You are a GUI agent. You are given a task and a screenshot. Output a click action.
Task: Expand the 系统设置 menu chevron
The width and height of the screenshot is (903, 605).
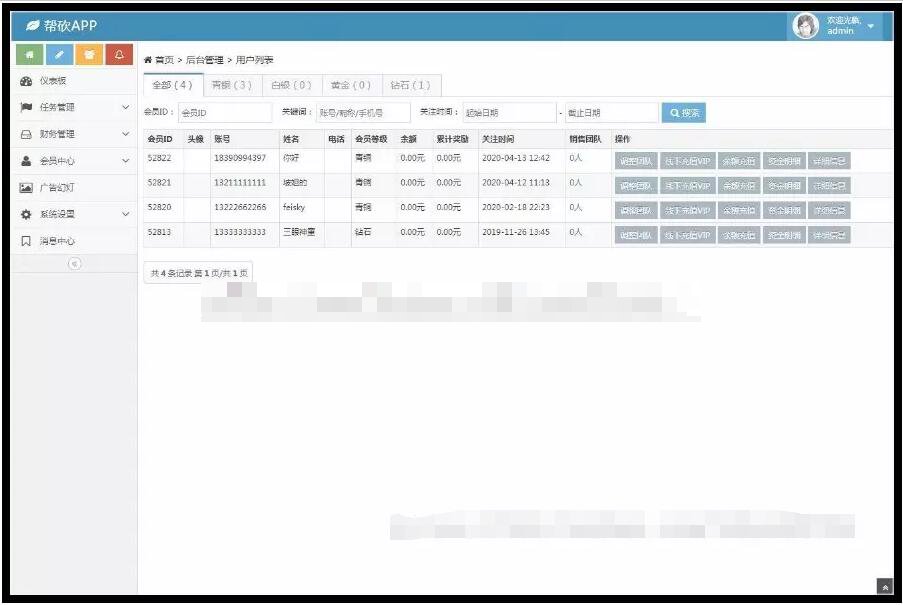(x=126, y=214)
